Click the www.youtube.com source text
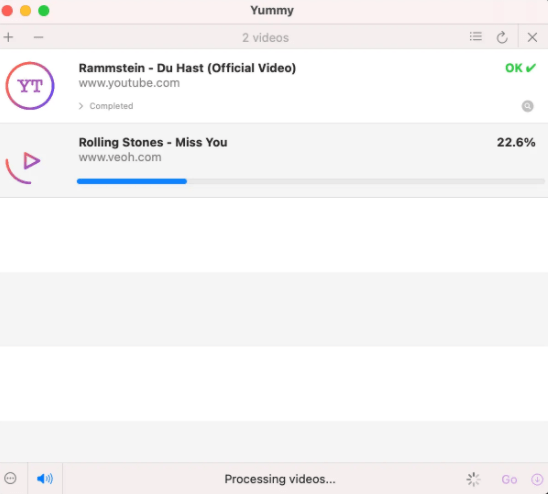 tap(129, 83)
